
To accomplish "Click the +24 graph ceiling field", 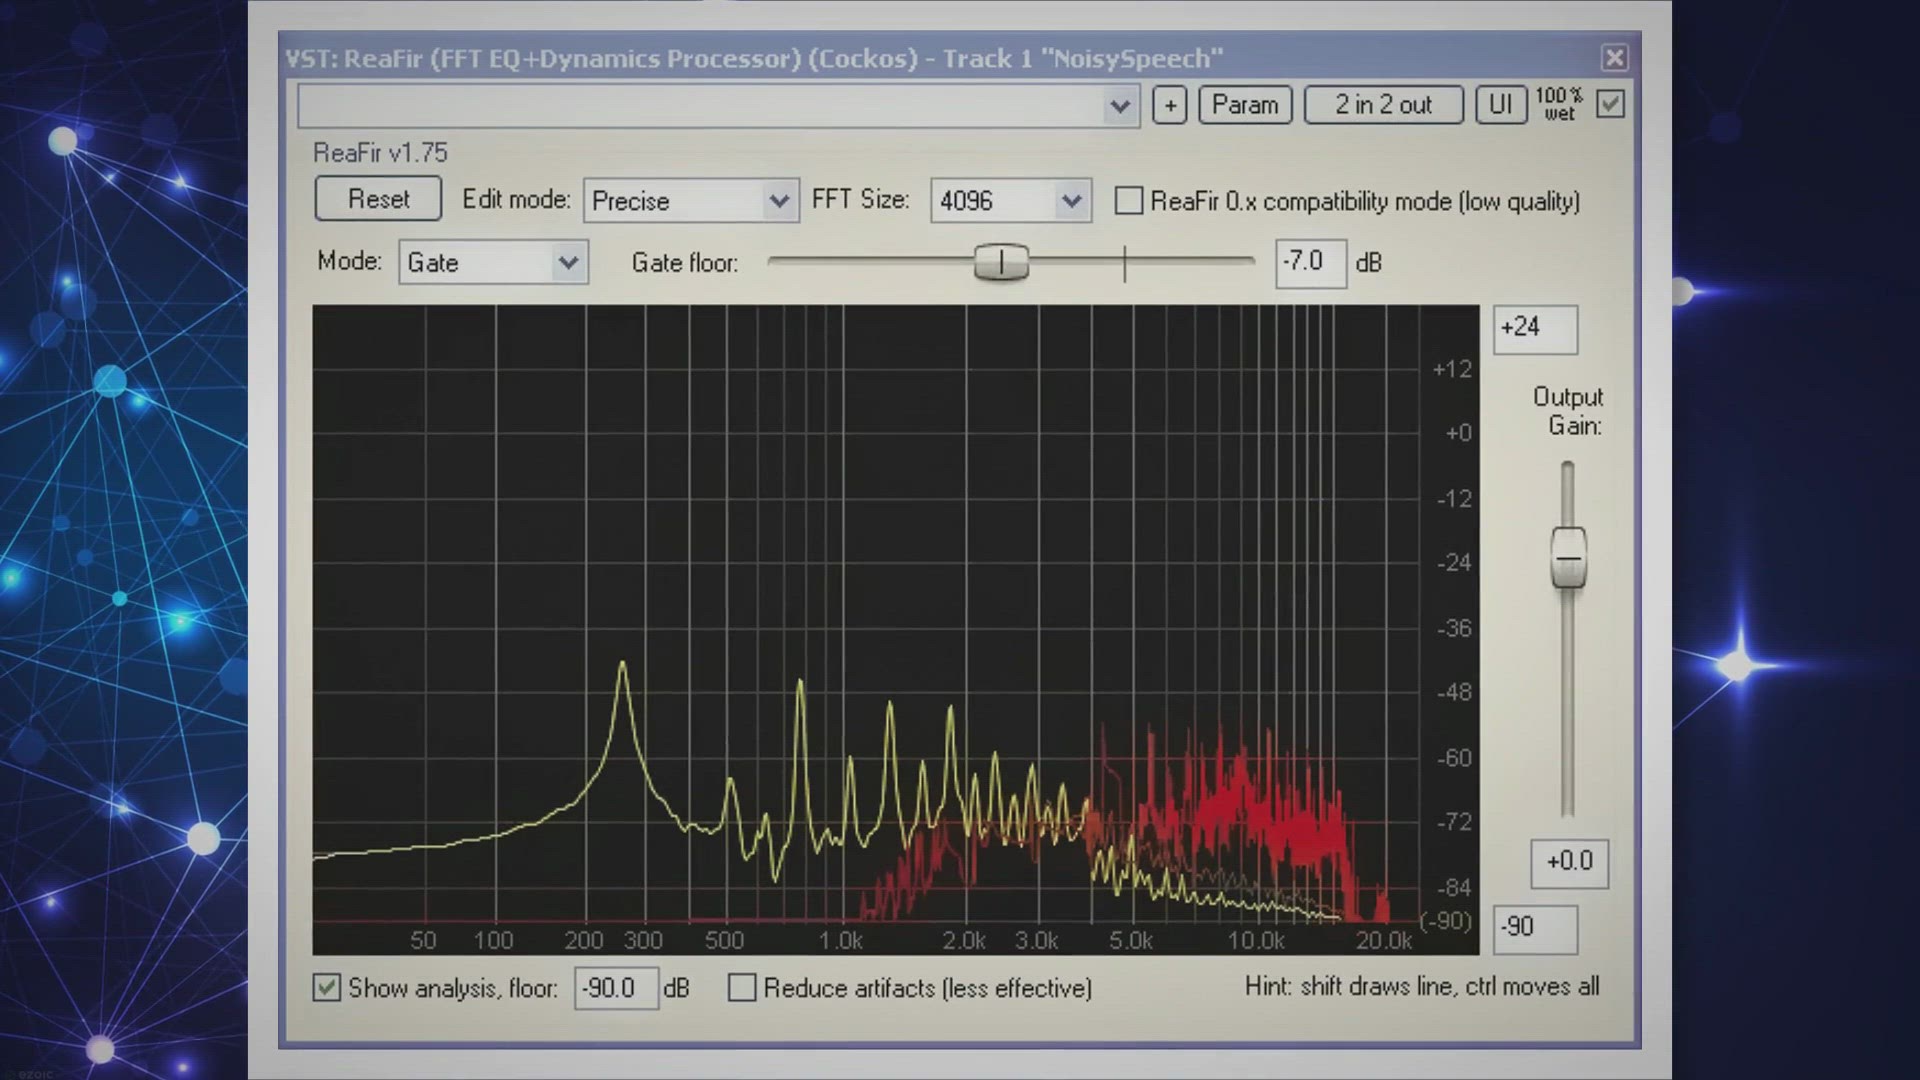I will [x=1534, y=329].
